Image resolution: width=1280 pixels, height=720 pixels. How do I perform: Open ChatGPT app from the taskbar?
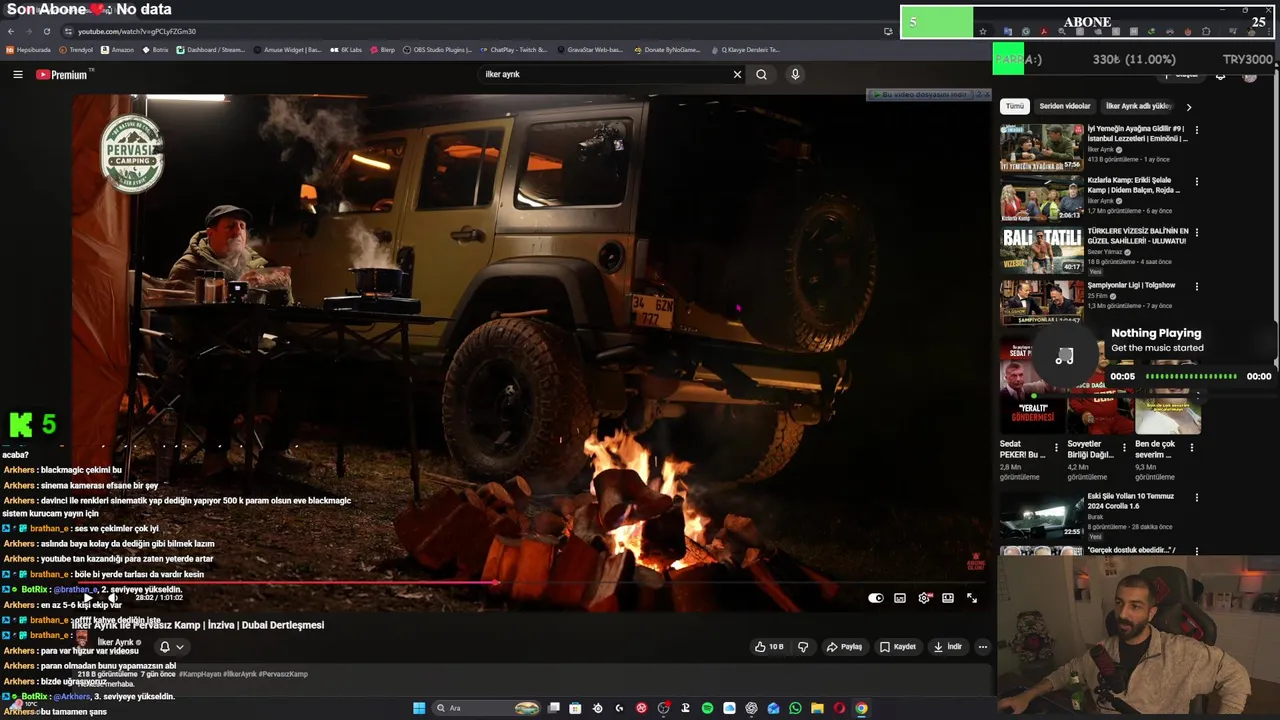point(751,708)
